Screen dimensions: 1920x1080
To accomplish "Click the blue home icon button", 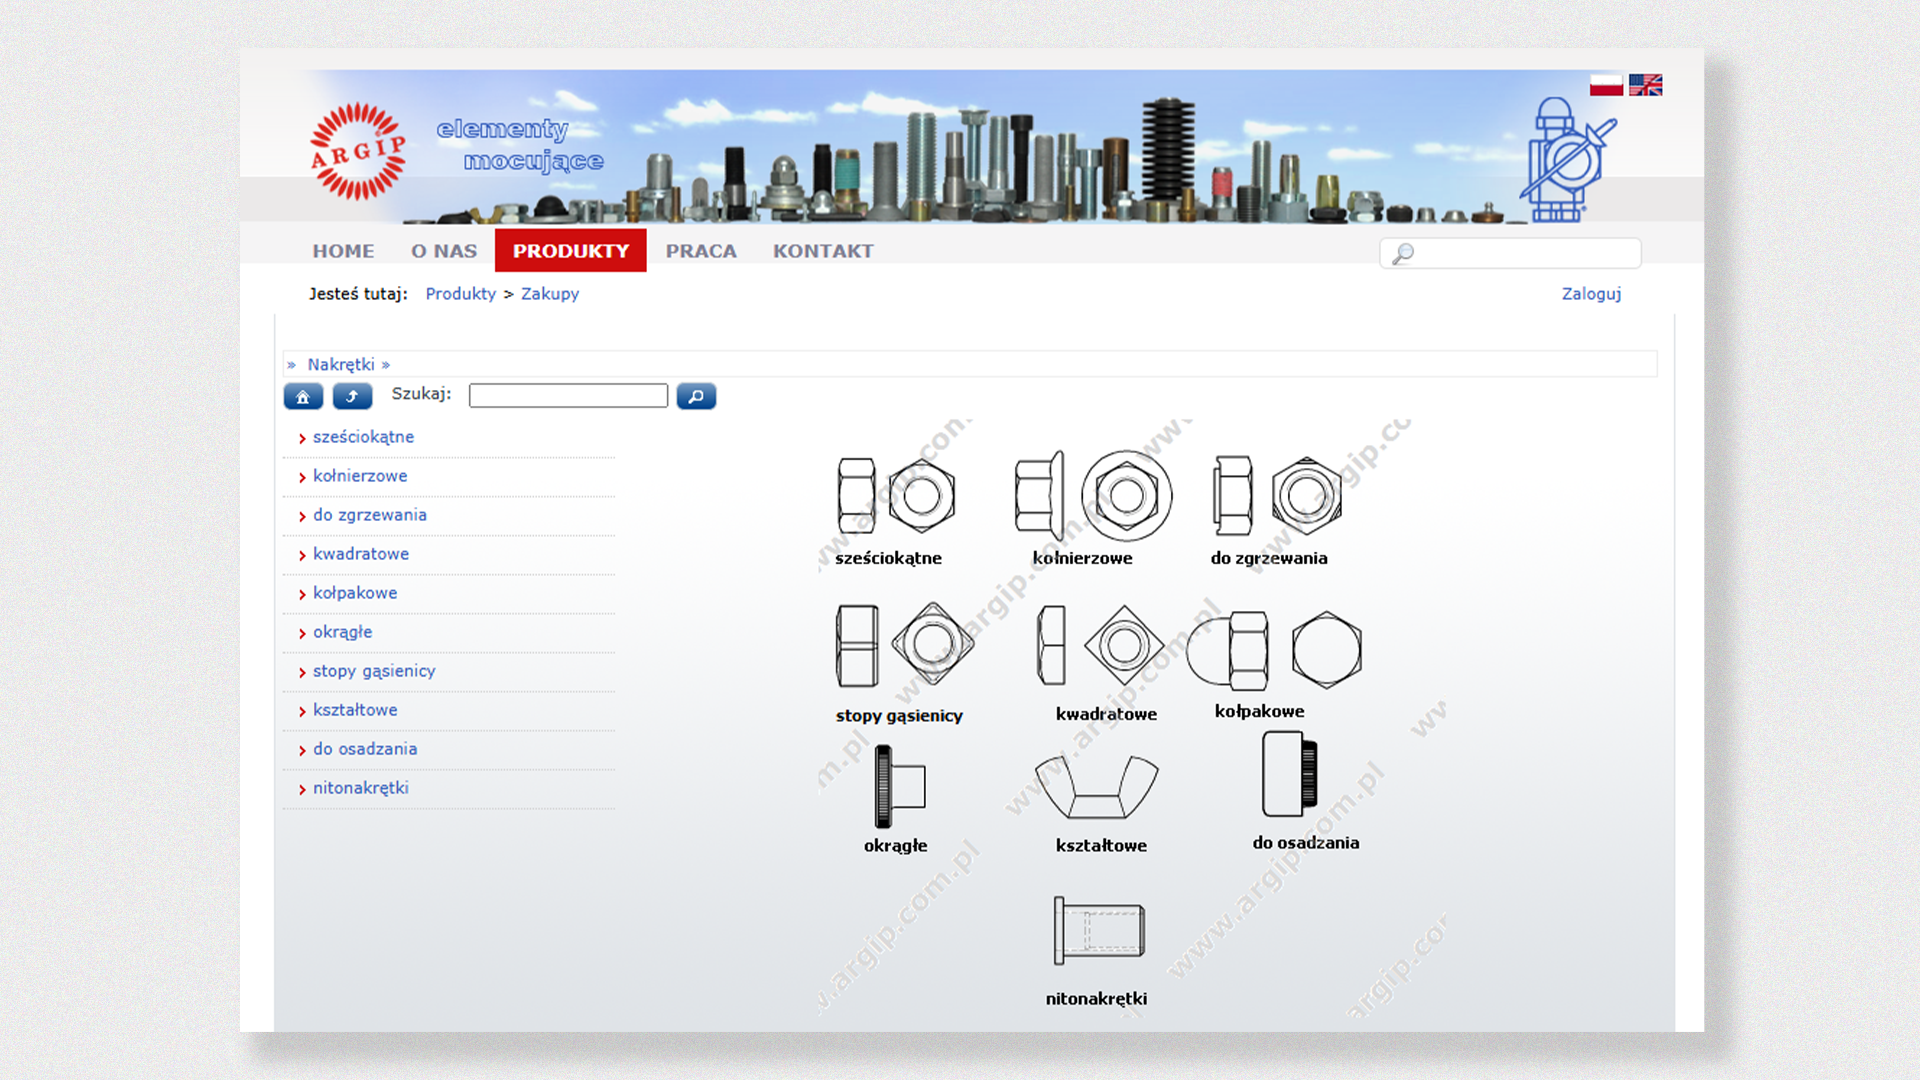I will coord(303,397).
